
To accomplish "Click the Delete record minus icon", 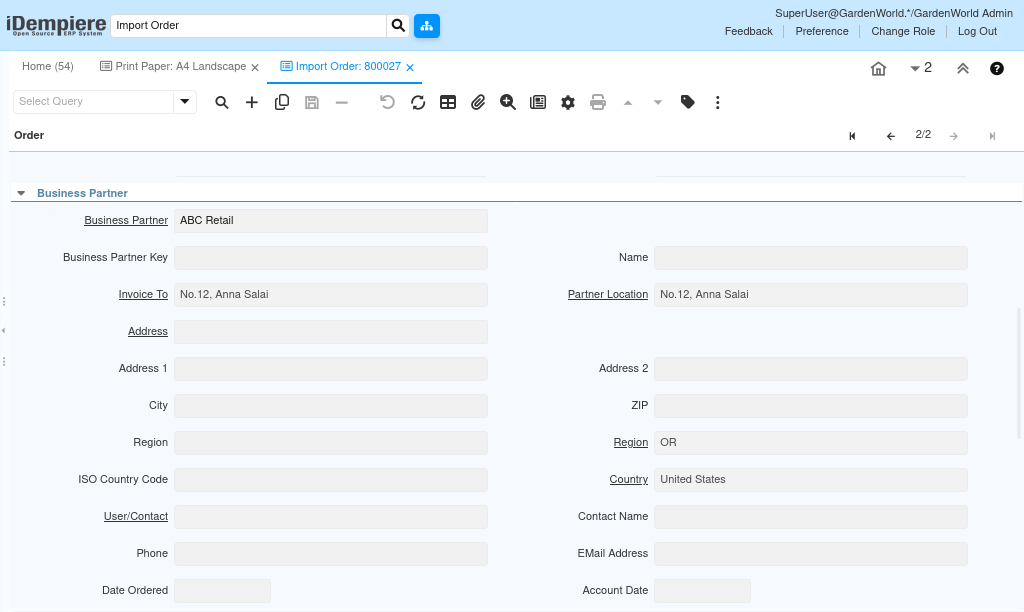I will coord(342,103).
